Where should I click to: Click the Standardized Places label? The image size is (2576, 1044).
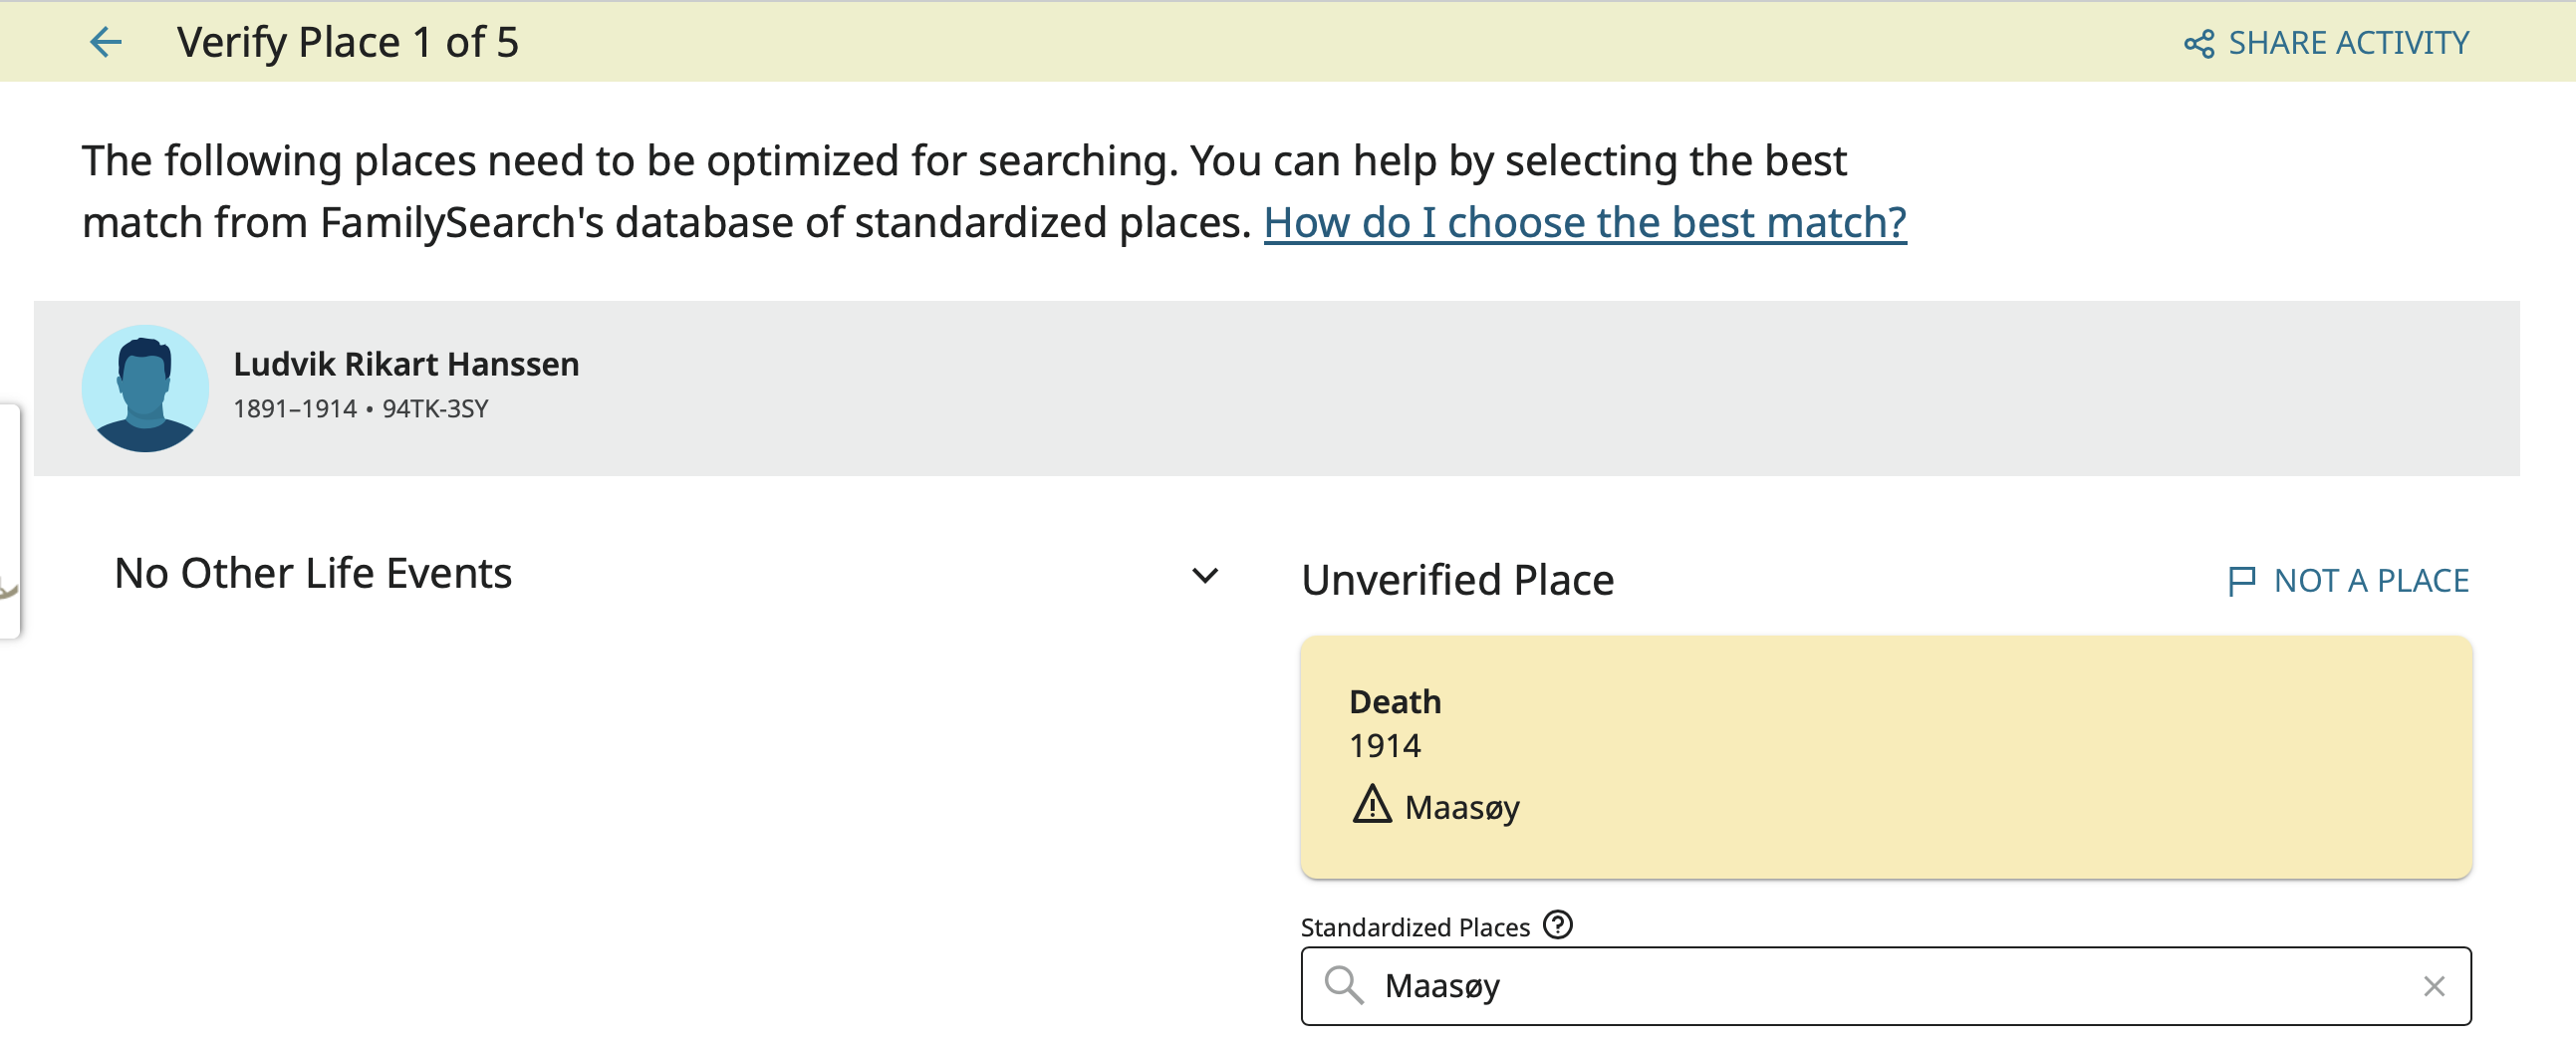coord(1414,927)
